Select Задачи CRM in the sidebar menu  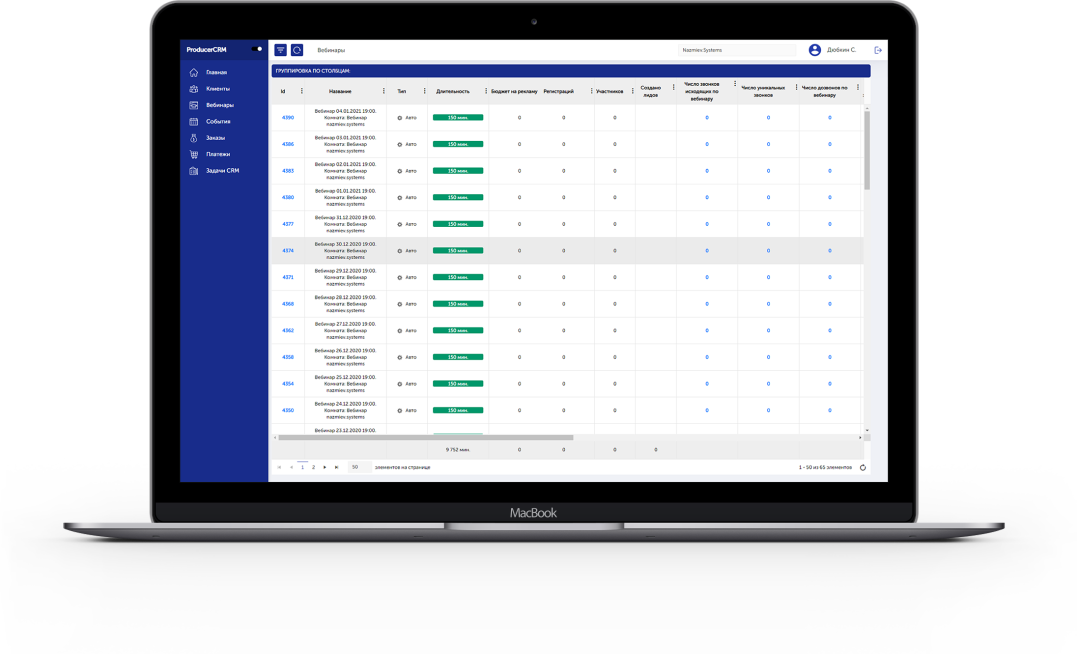223,171
